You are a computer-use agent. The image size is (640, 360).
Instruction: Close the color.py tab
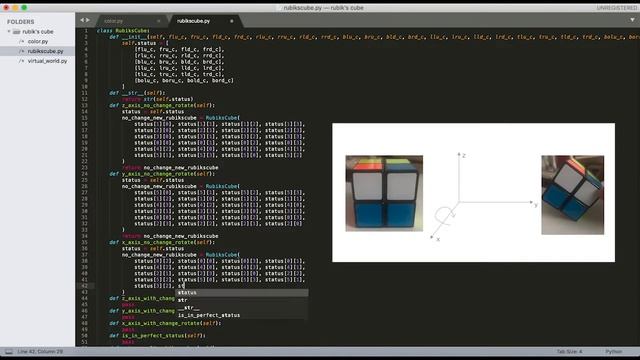click(x=159, y=21)
